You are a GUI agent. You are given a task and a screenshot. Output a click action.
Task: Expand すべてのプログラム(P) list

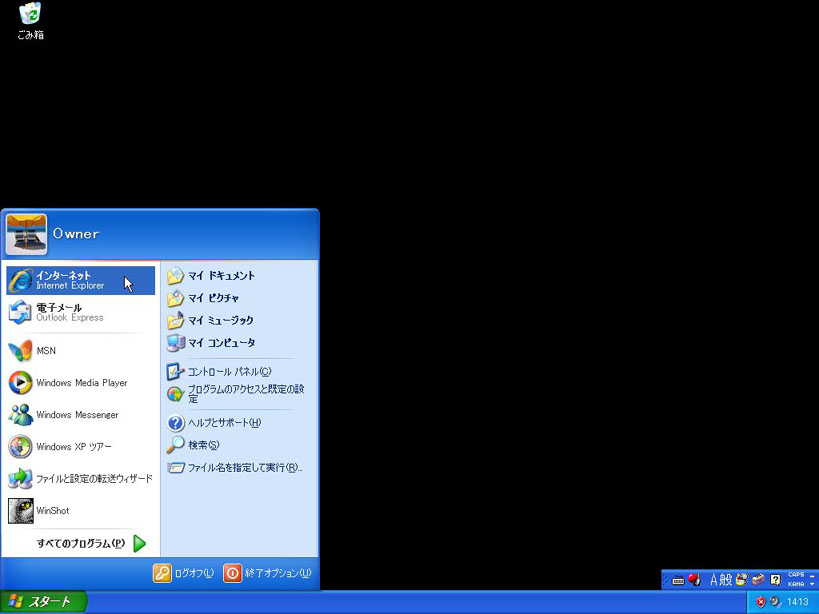pos(90,544)
